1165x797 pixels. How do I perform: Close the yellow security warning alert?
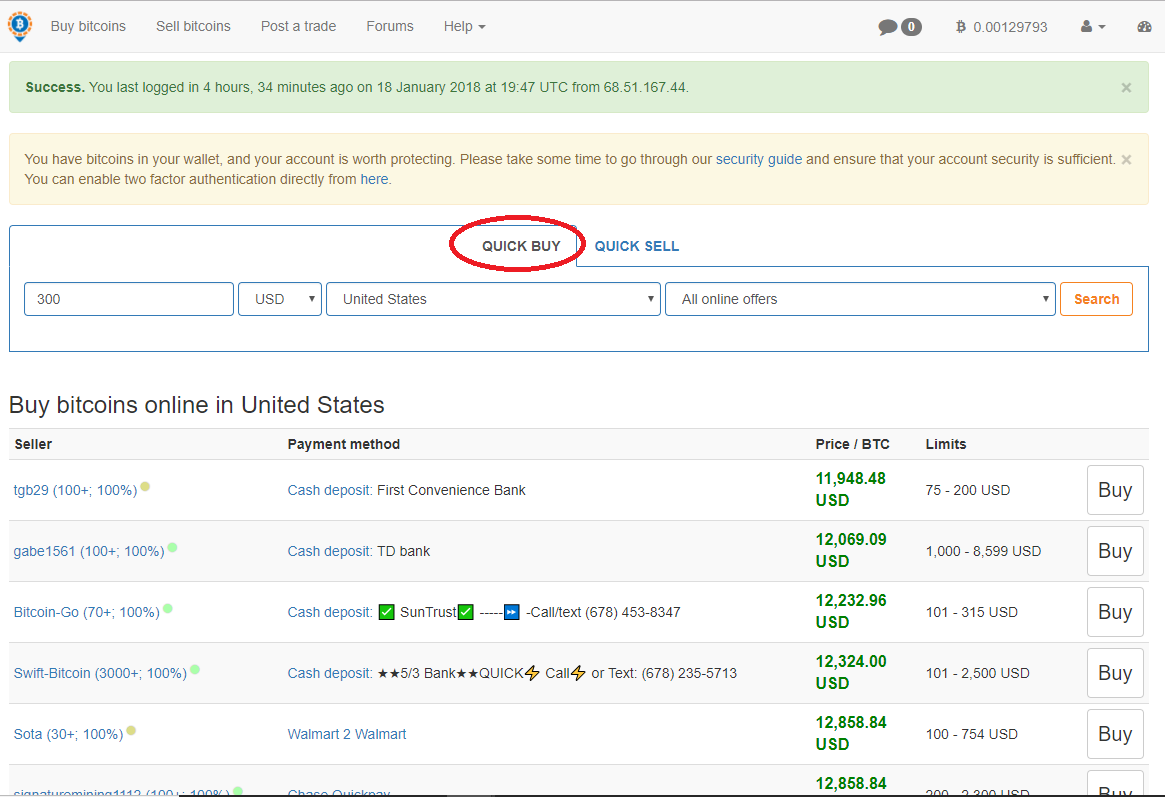[1126, 160]
